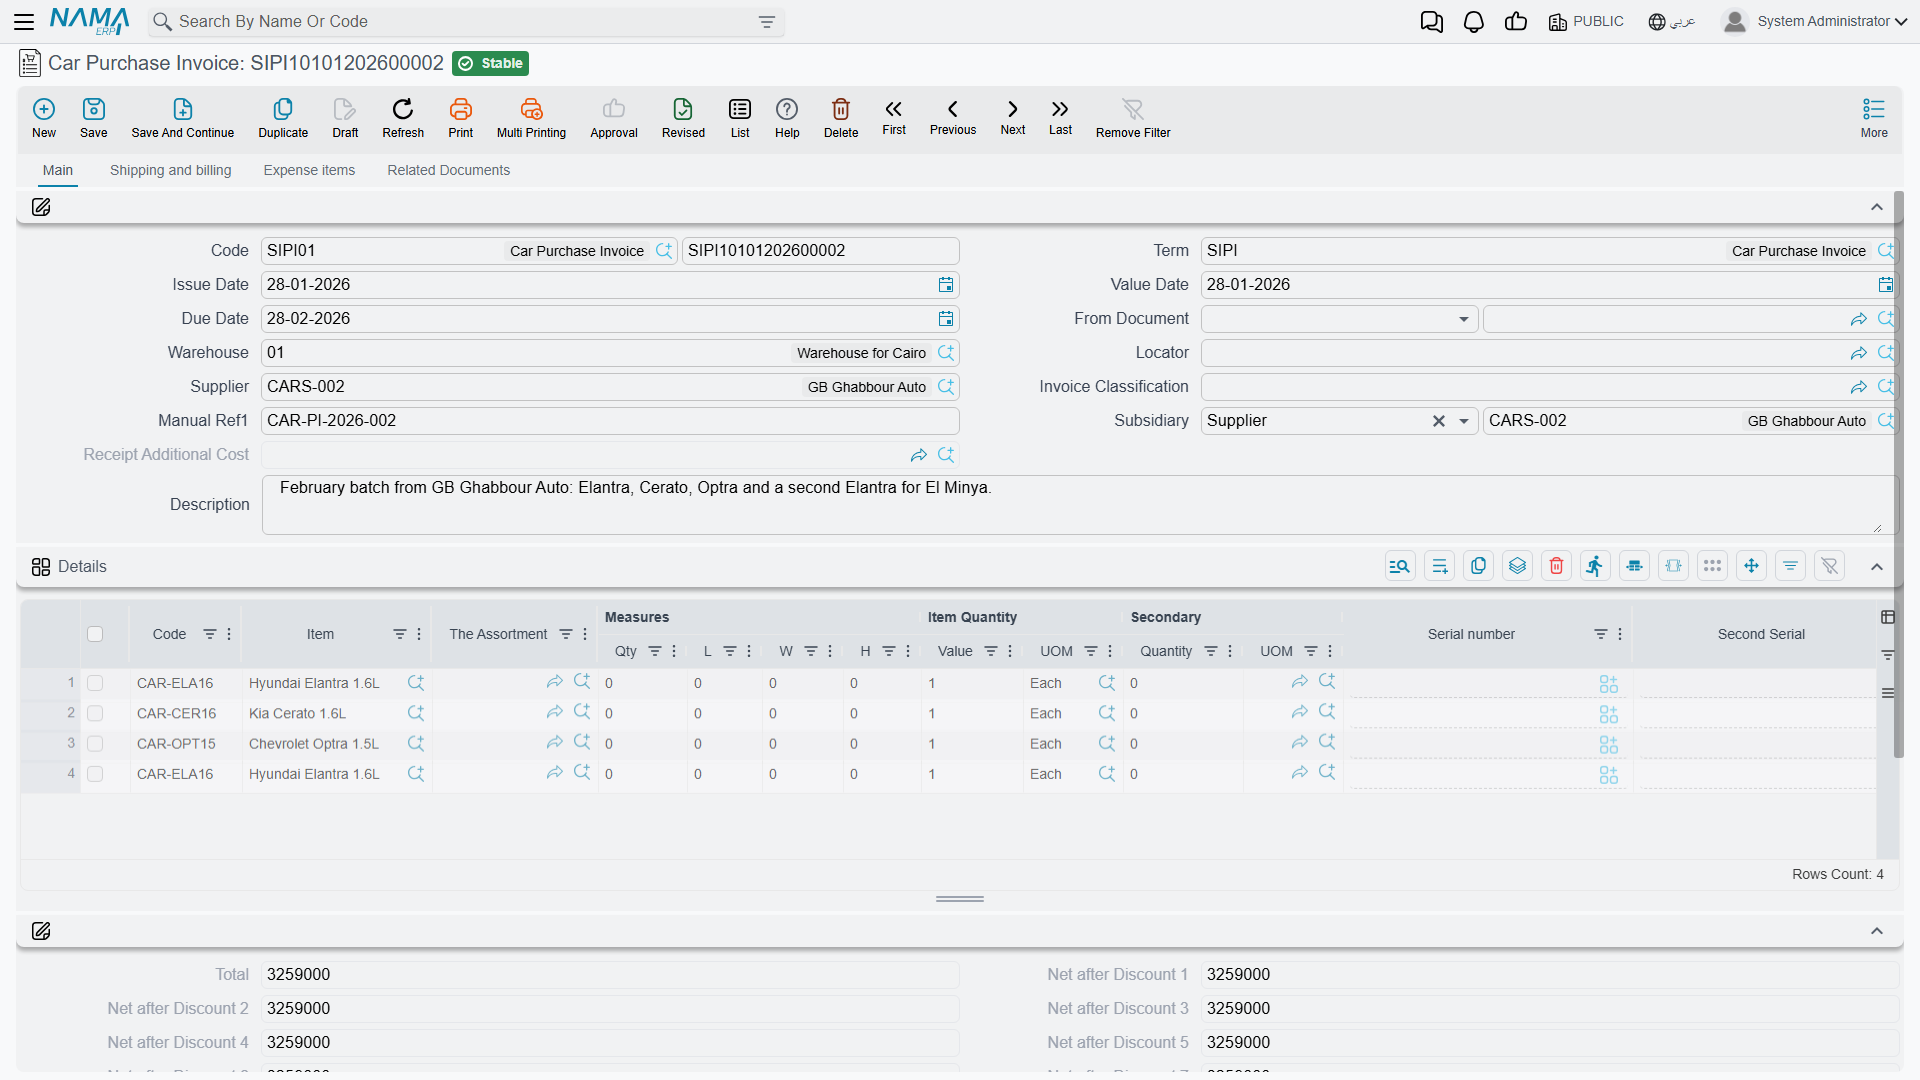The image size is (1920, 1080).
Task: Print the invoice
Action: [x=461, y=118]
